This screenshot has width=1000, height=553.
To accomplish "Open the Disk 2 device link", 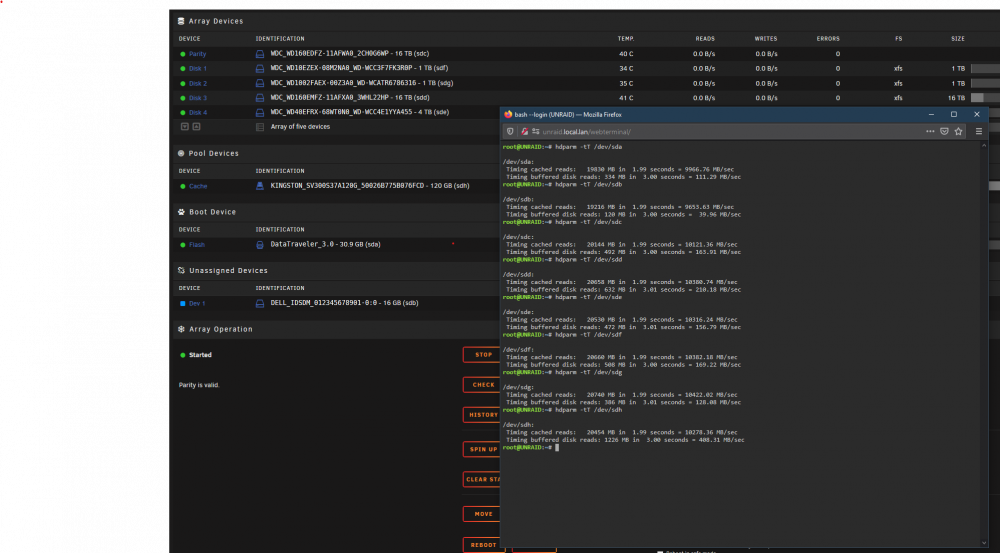I will click(198, 84).
